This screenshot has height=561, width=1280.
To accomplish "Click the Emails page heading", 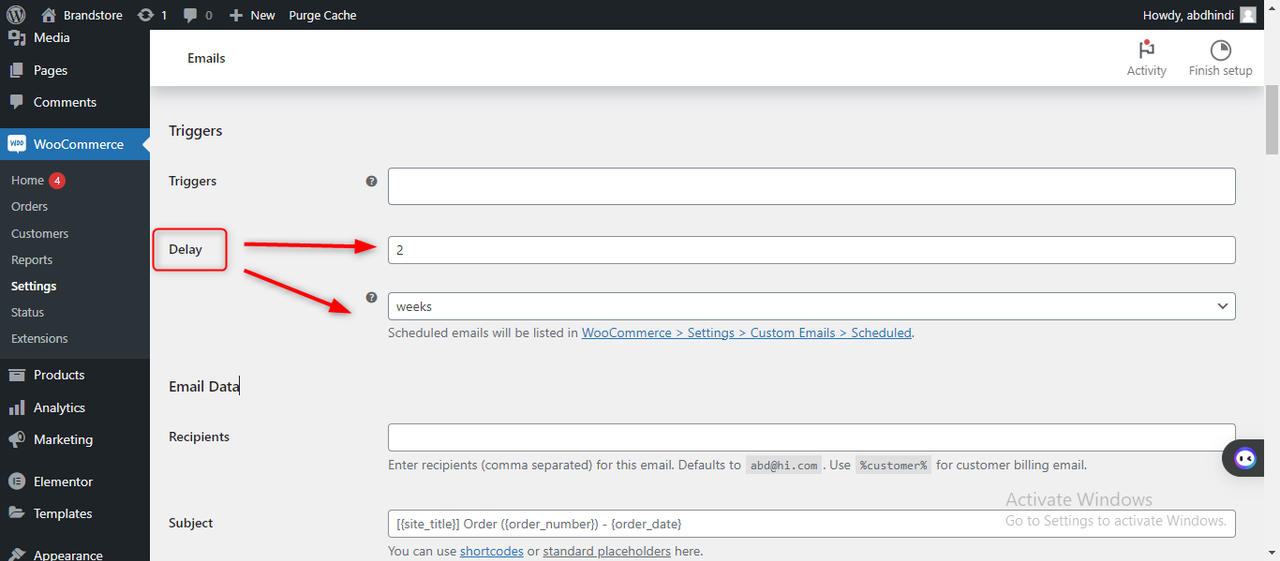I will pos(206,58).
